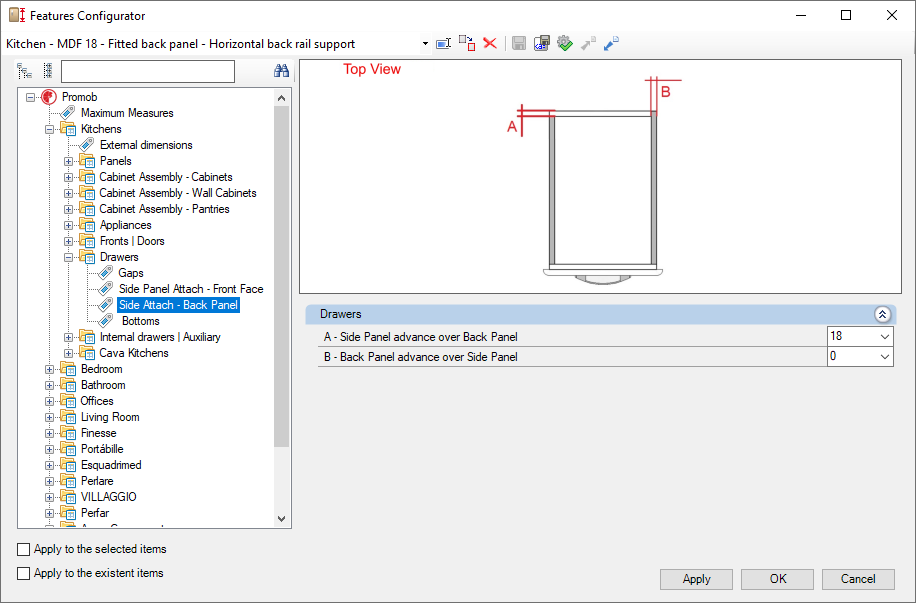Screen dimensions: 916x603
Task: Collapse the Drawers properties section chevron
Action: click(882, 314)
